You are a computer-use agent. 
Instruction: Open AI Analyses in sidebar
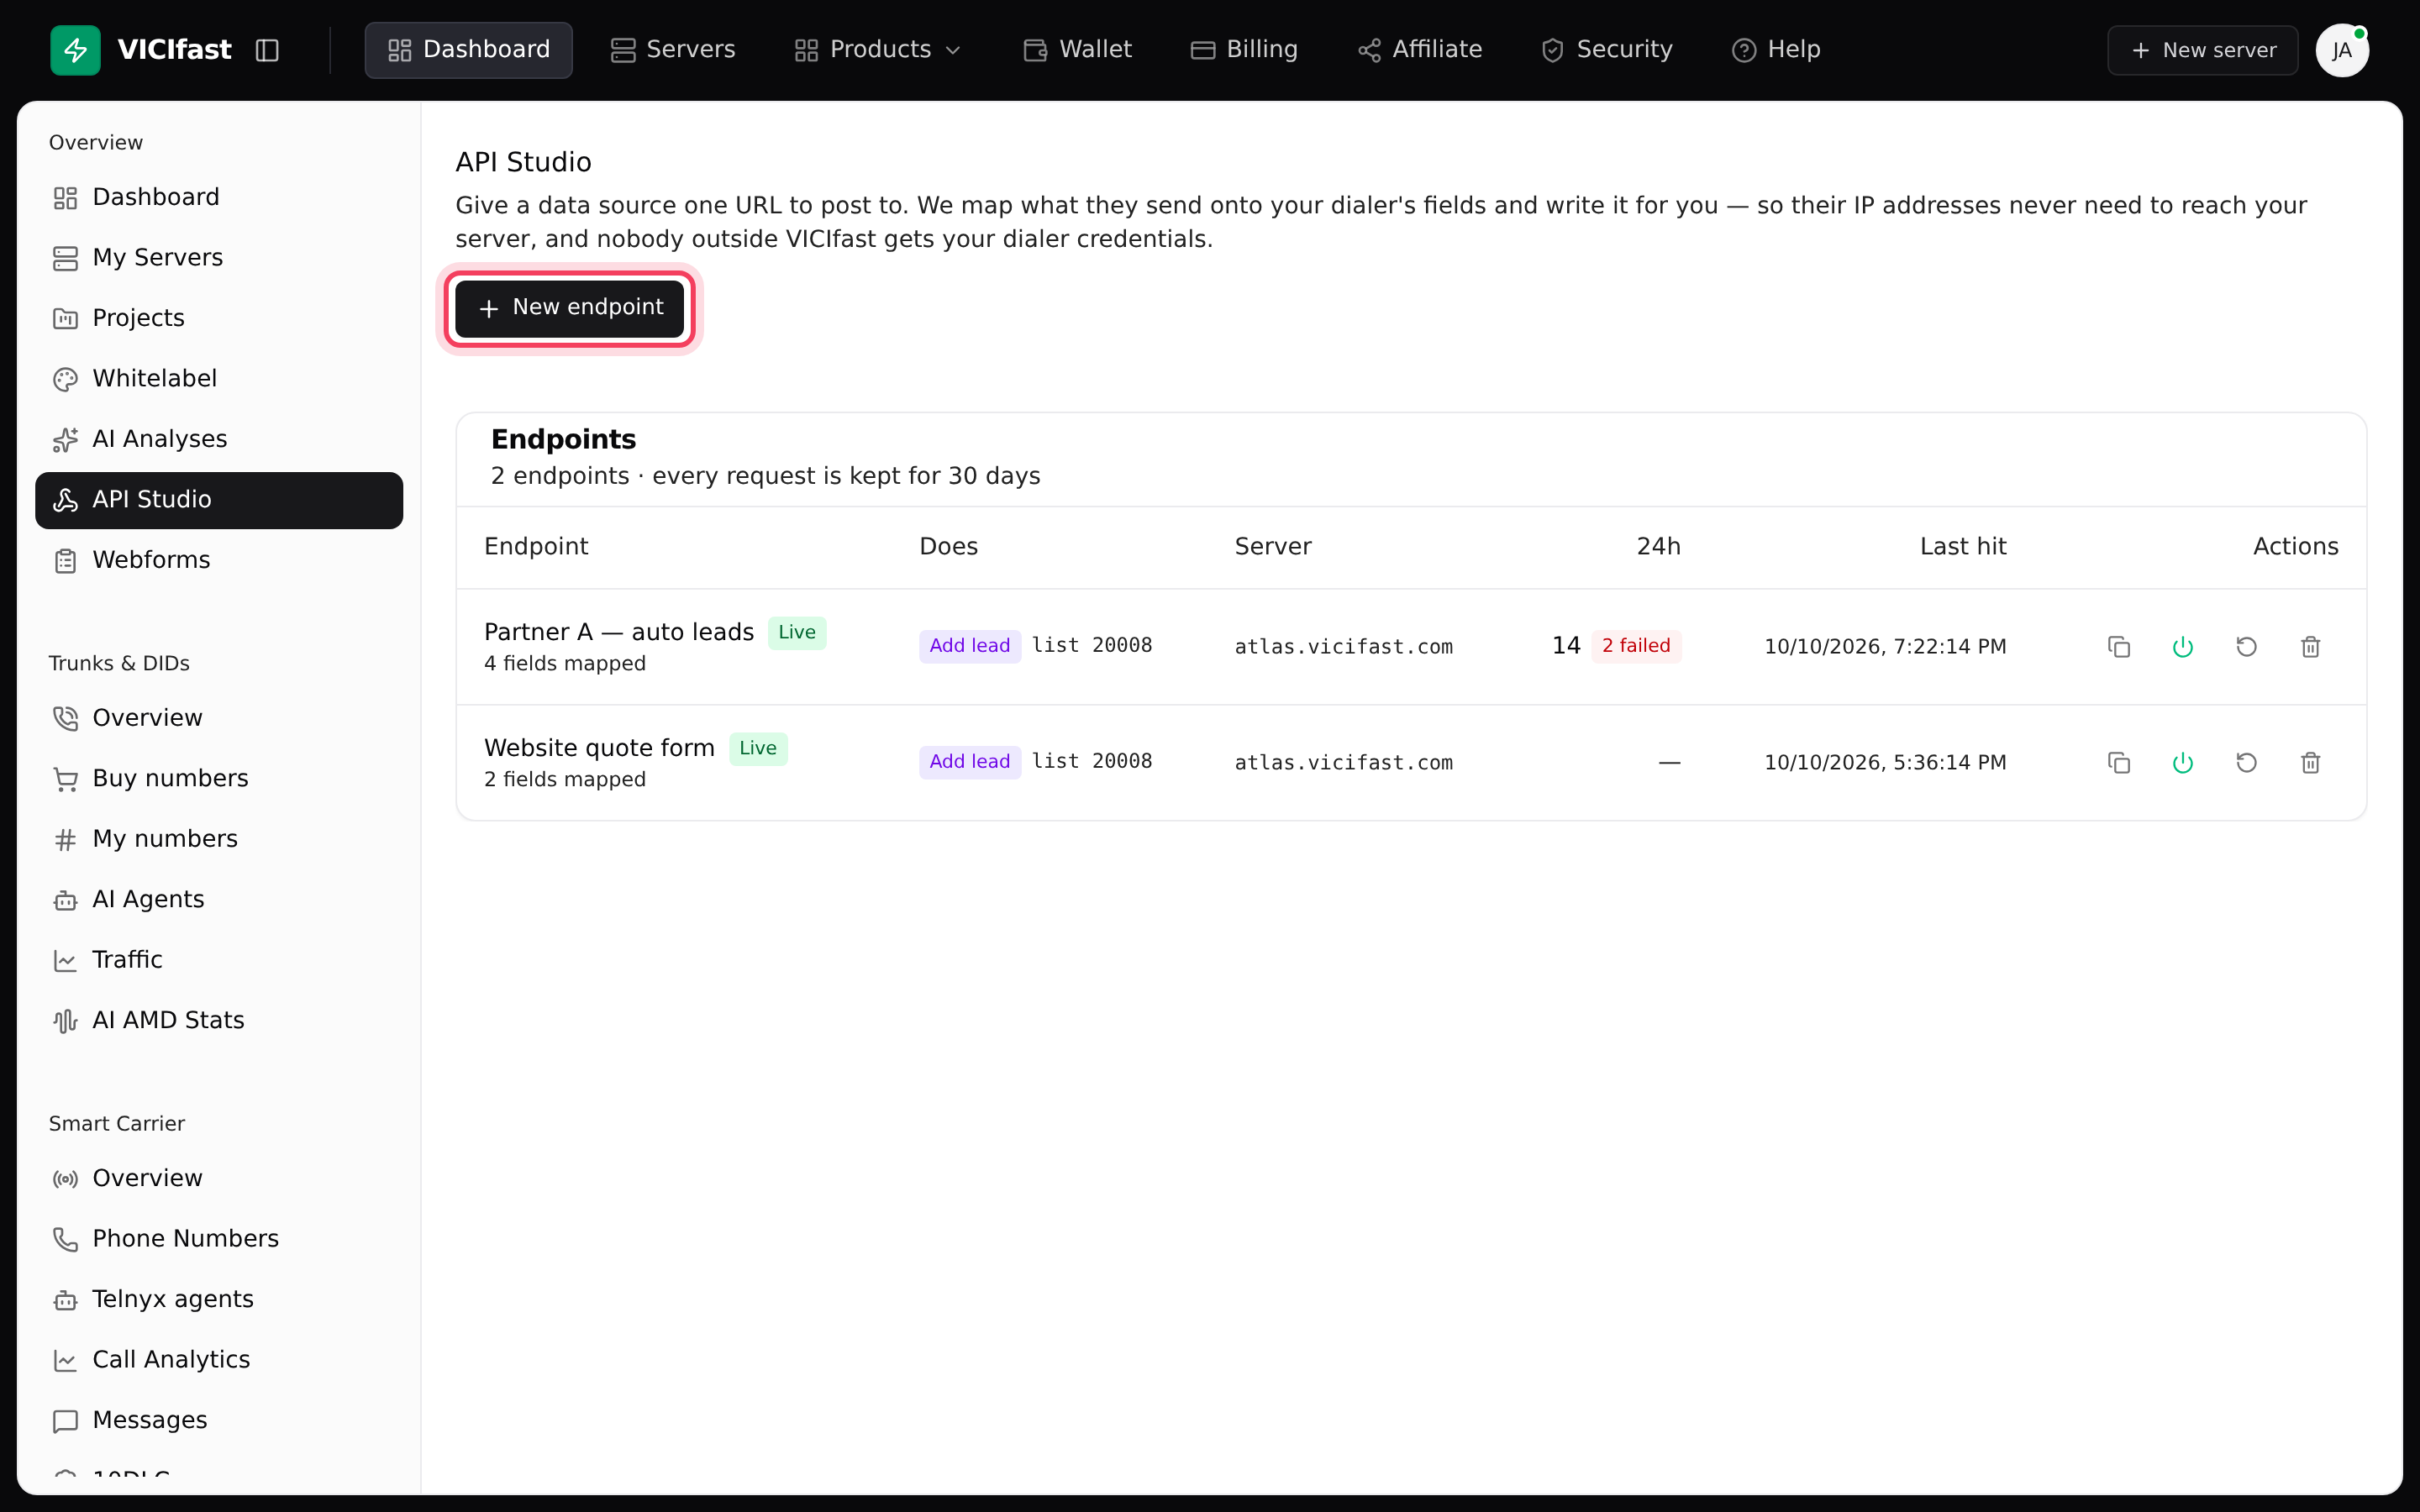(219, 439)
